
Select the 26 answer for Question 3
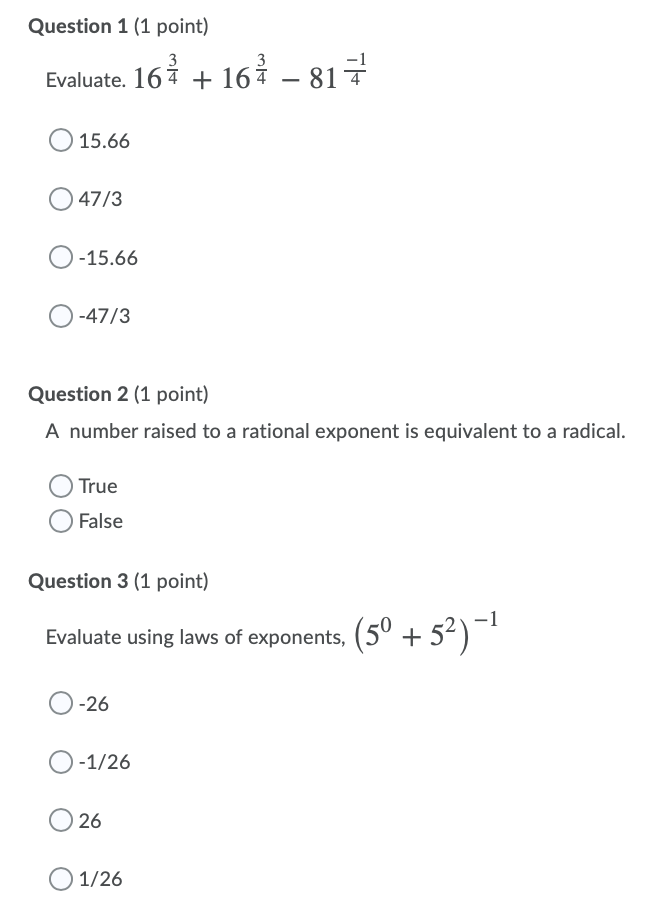(x=60, y=821)
